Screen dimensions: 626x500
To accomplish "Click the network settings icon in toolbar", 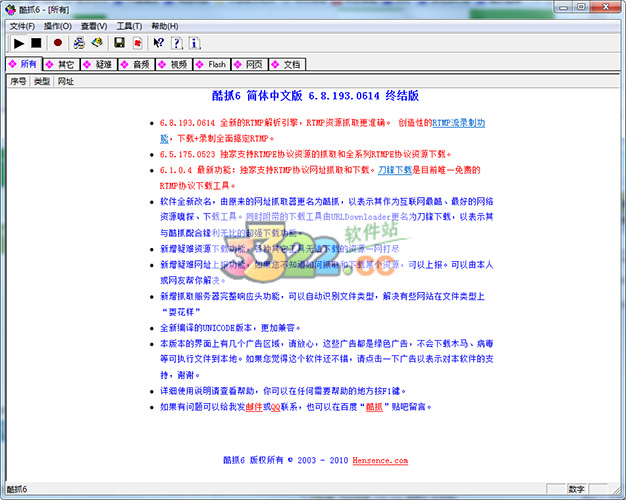I will (x=79, y=43).
